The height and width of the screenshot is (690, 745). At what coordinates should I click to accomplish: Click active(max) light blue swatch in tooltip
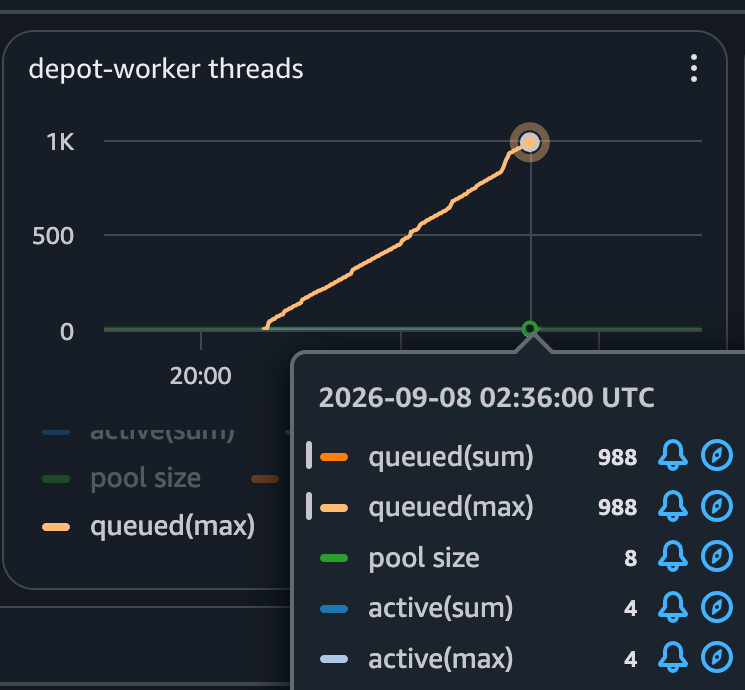334,659
